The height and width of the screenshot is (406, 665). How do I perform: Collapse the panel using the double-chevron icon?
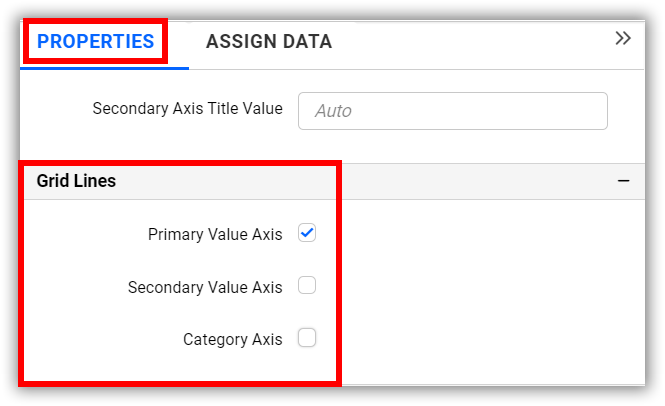pyautogui.click(x=623, y=38)
